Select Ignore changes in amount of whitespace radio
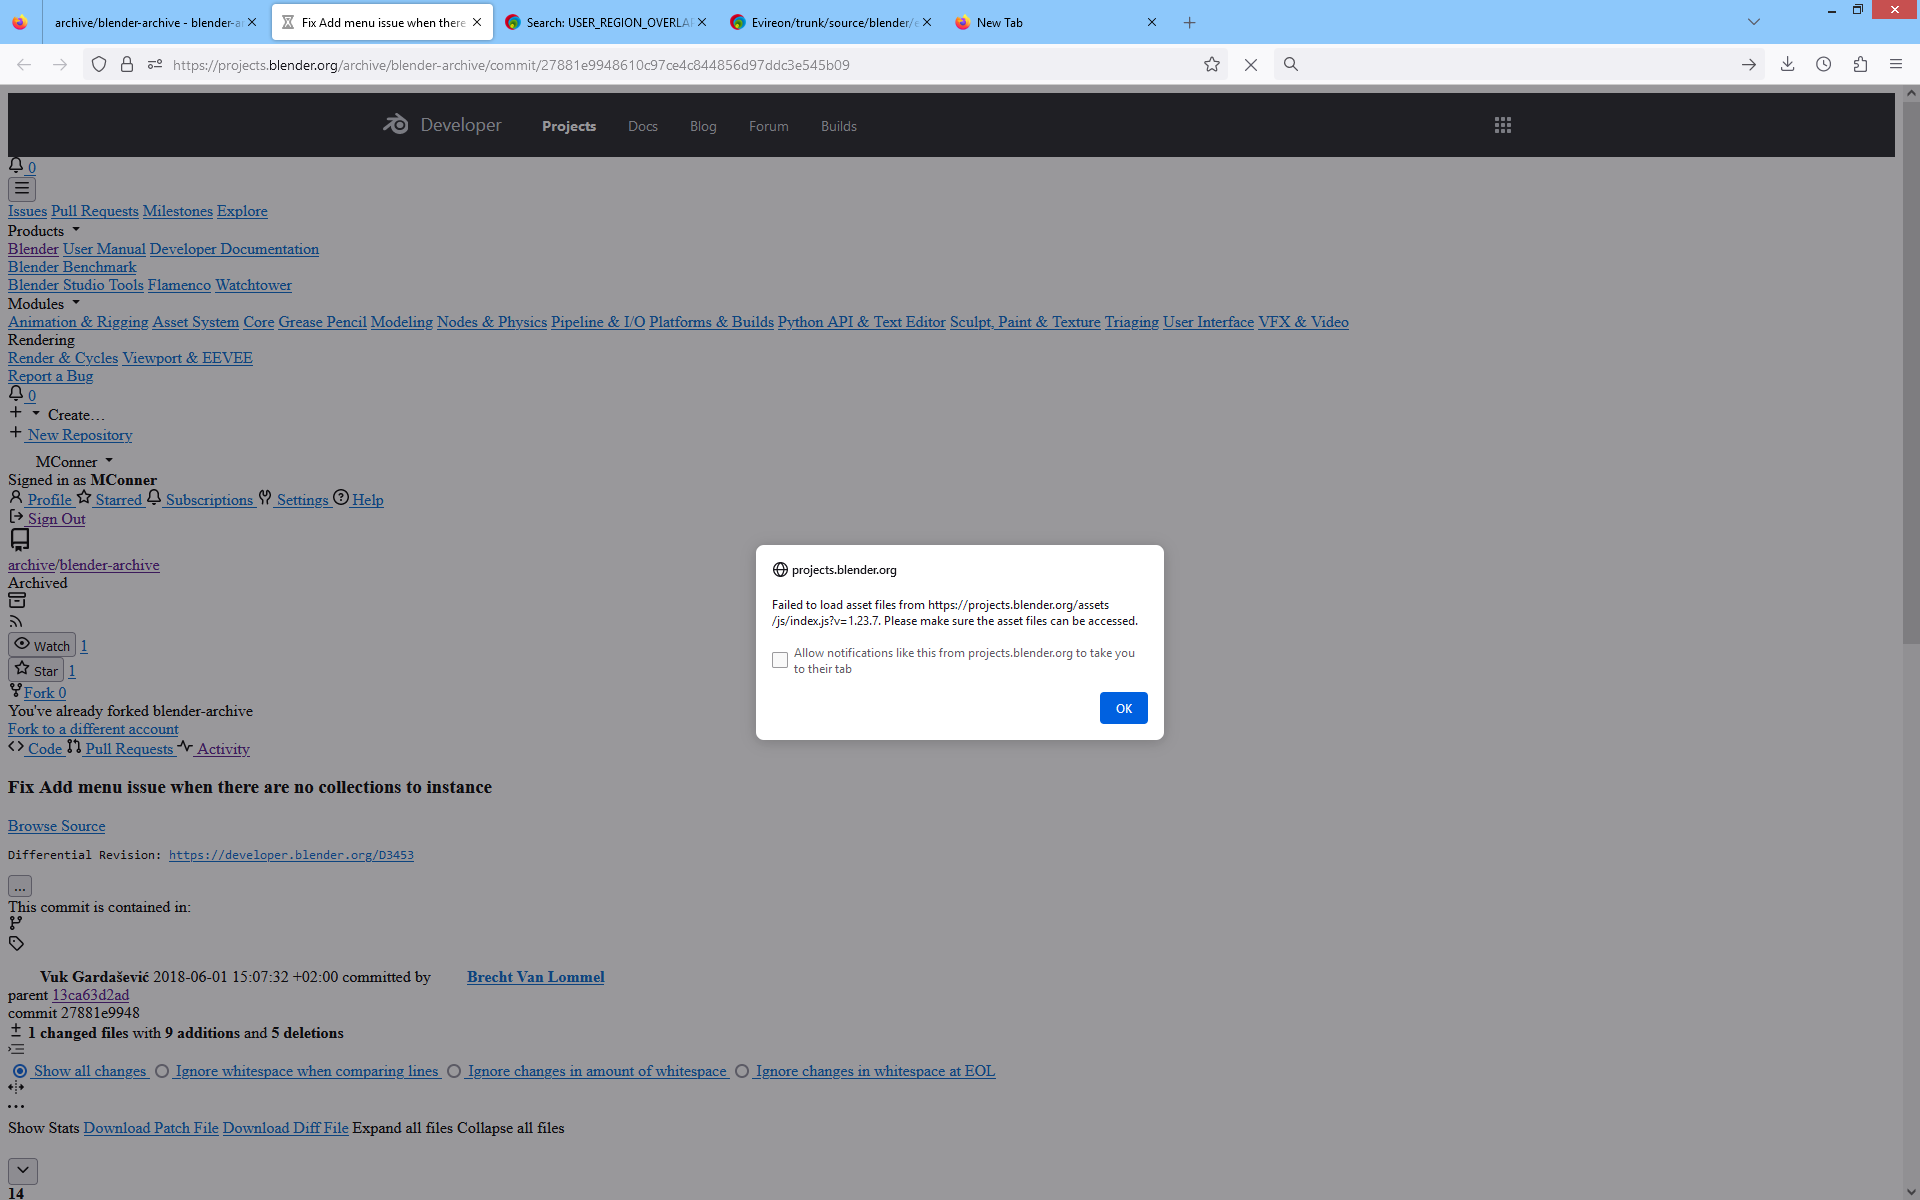Screen dimensions: 1920x1200 coord(454,1071)
